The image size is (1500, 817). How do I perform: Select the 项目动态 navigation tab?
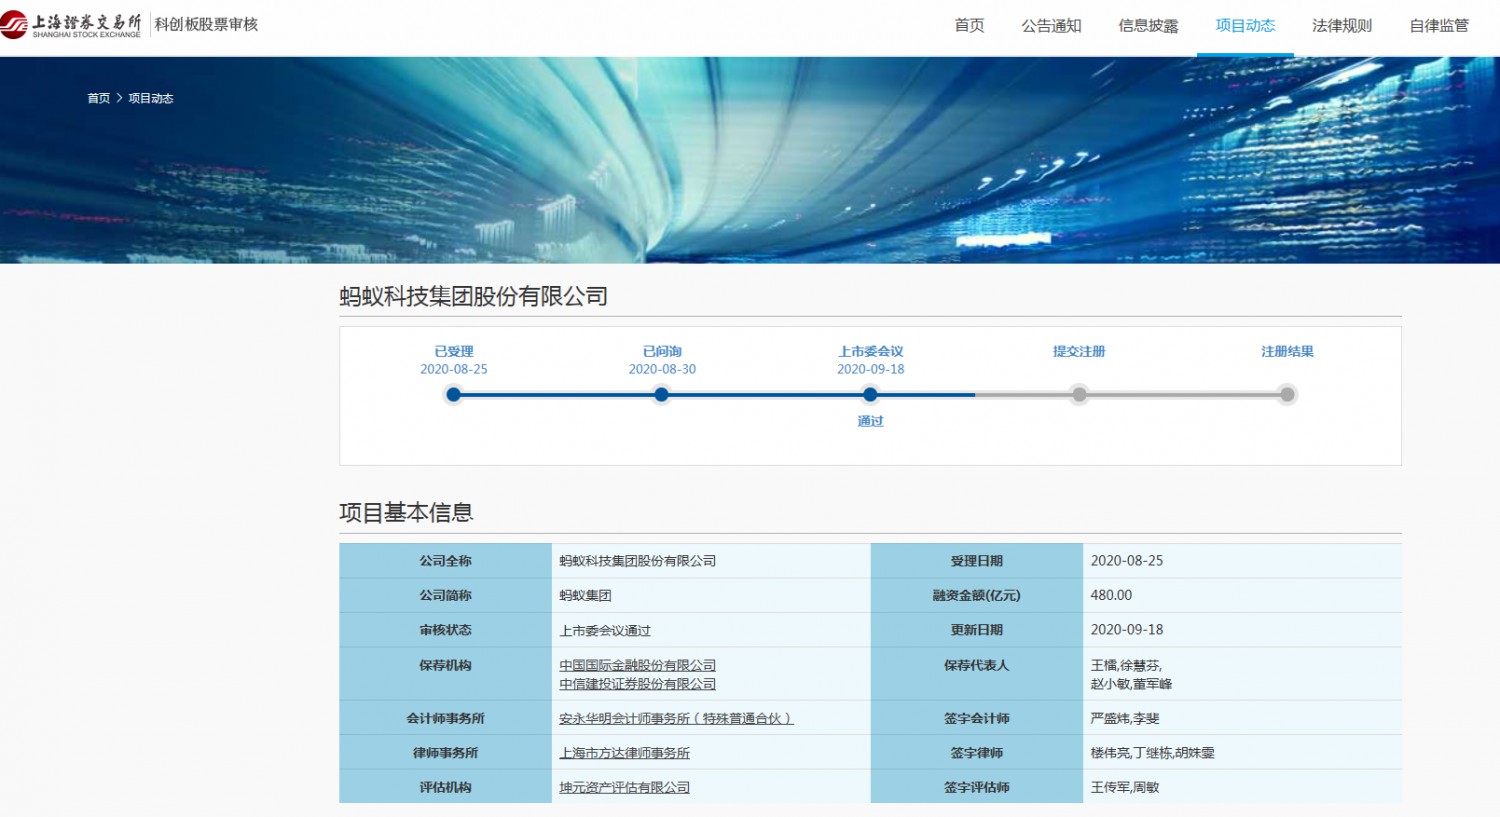pyautogui.click(x=1245, y=26)
